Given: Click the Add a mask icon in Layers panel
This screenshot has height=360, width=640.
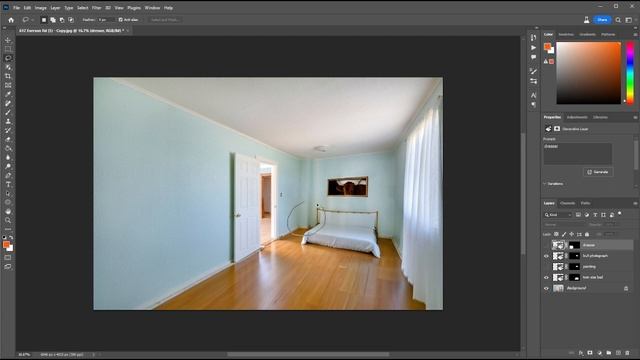Looking at the screenshot, I should pos(590,353).
